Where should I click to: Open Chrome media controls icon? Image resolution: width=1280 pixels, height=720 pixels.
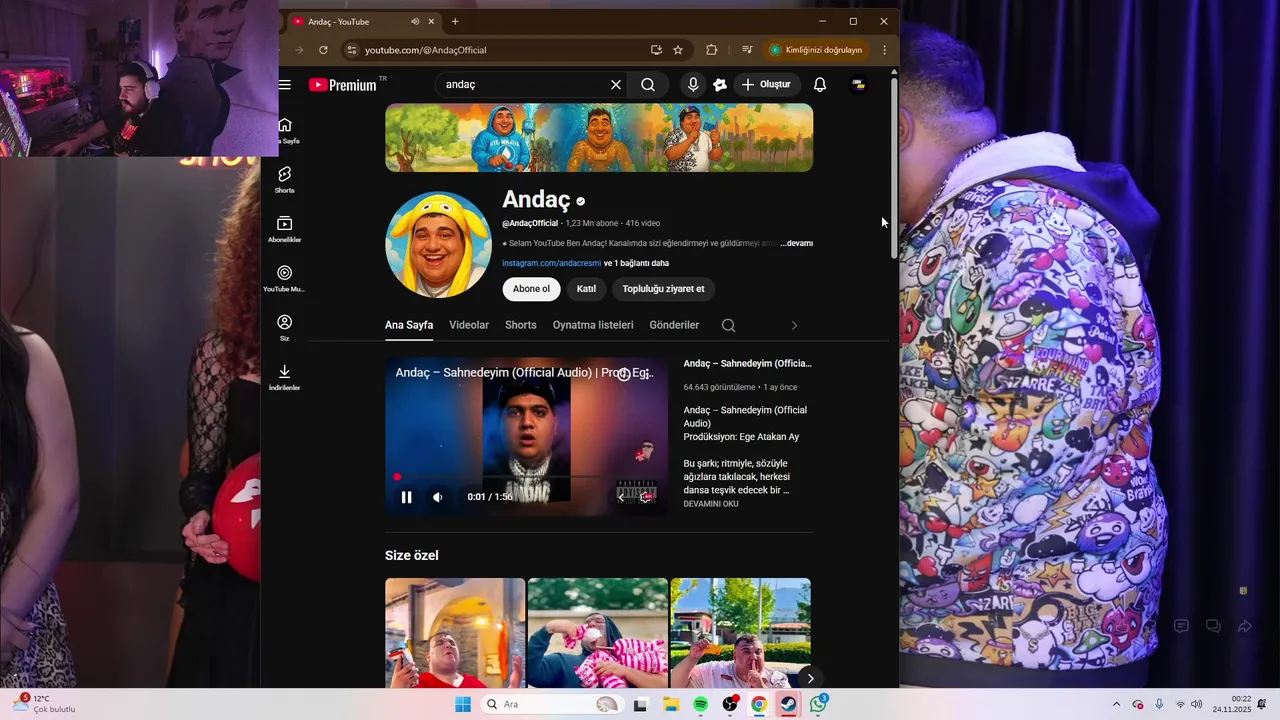(747, 50)
